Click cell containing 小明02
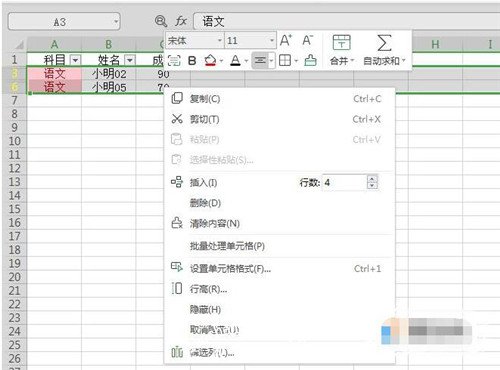500x370 pixels. (109, 73)
